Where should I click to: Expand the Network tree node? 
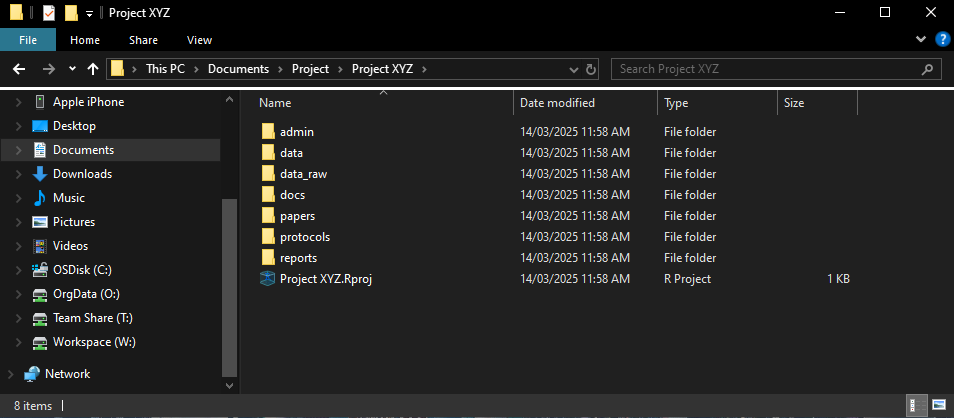point(10,374)
